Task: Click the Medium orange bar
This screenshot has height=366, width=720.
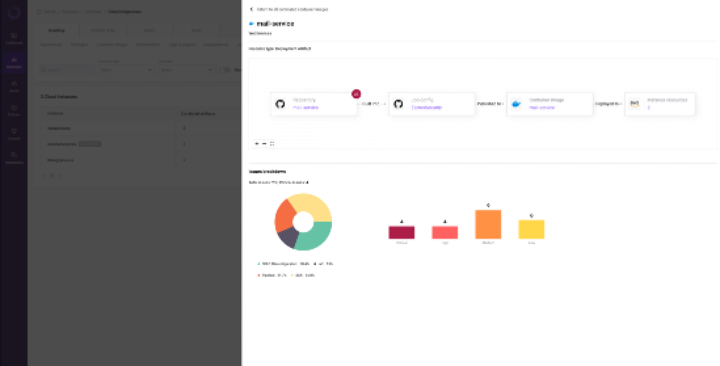Action: [488, 225]
